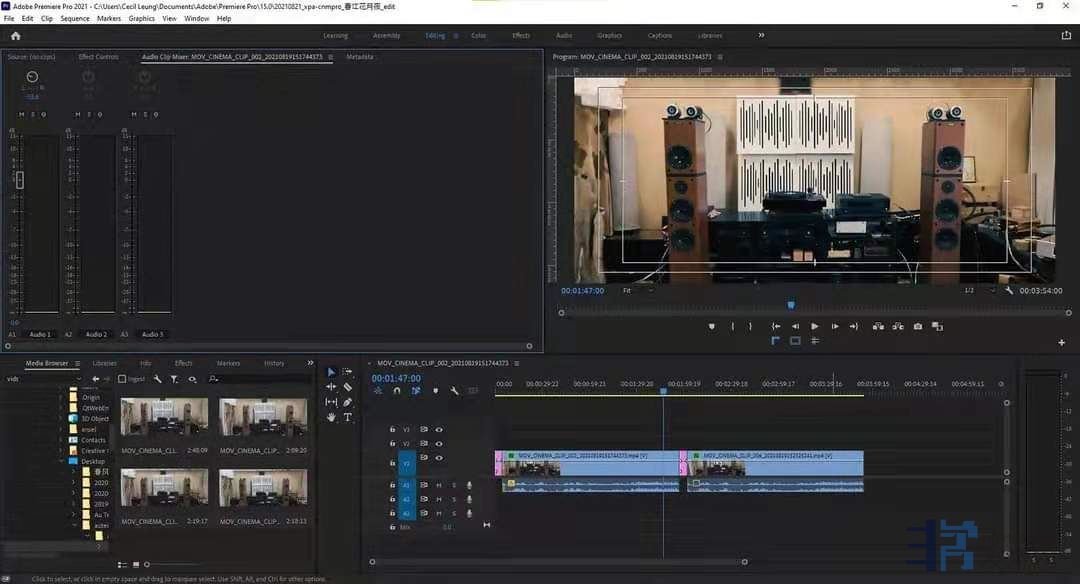
Task: Open the Effect Controls panel tab
Action: tap(98, 57)
